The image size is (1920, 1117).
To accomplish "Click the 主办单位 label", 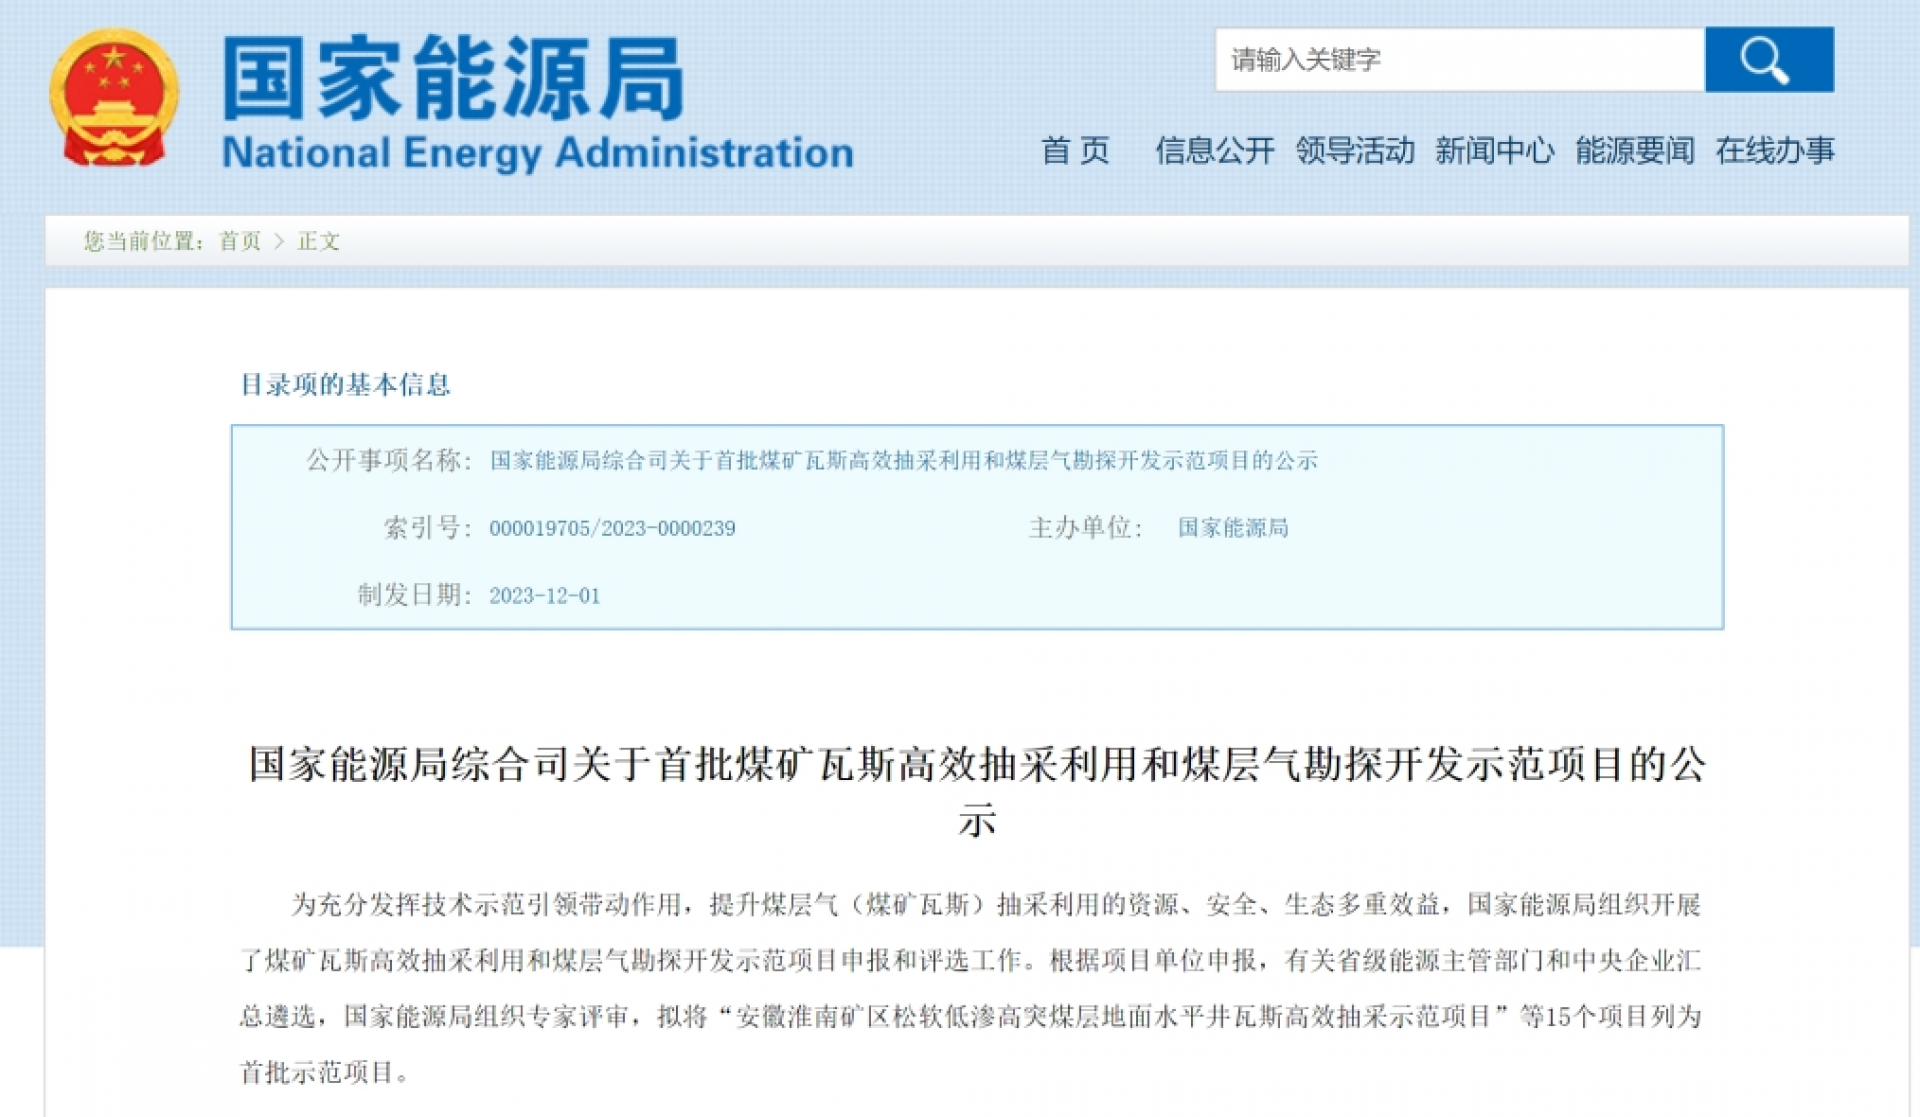I will coord(1086,527).
